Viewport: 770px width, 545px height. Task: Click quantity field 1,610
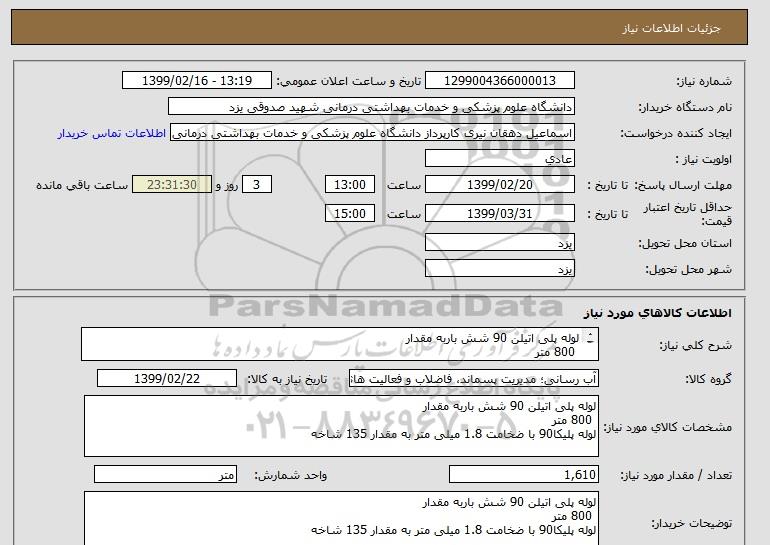(x=524, y=475)
